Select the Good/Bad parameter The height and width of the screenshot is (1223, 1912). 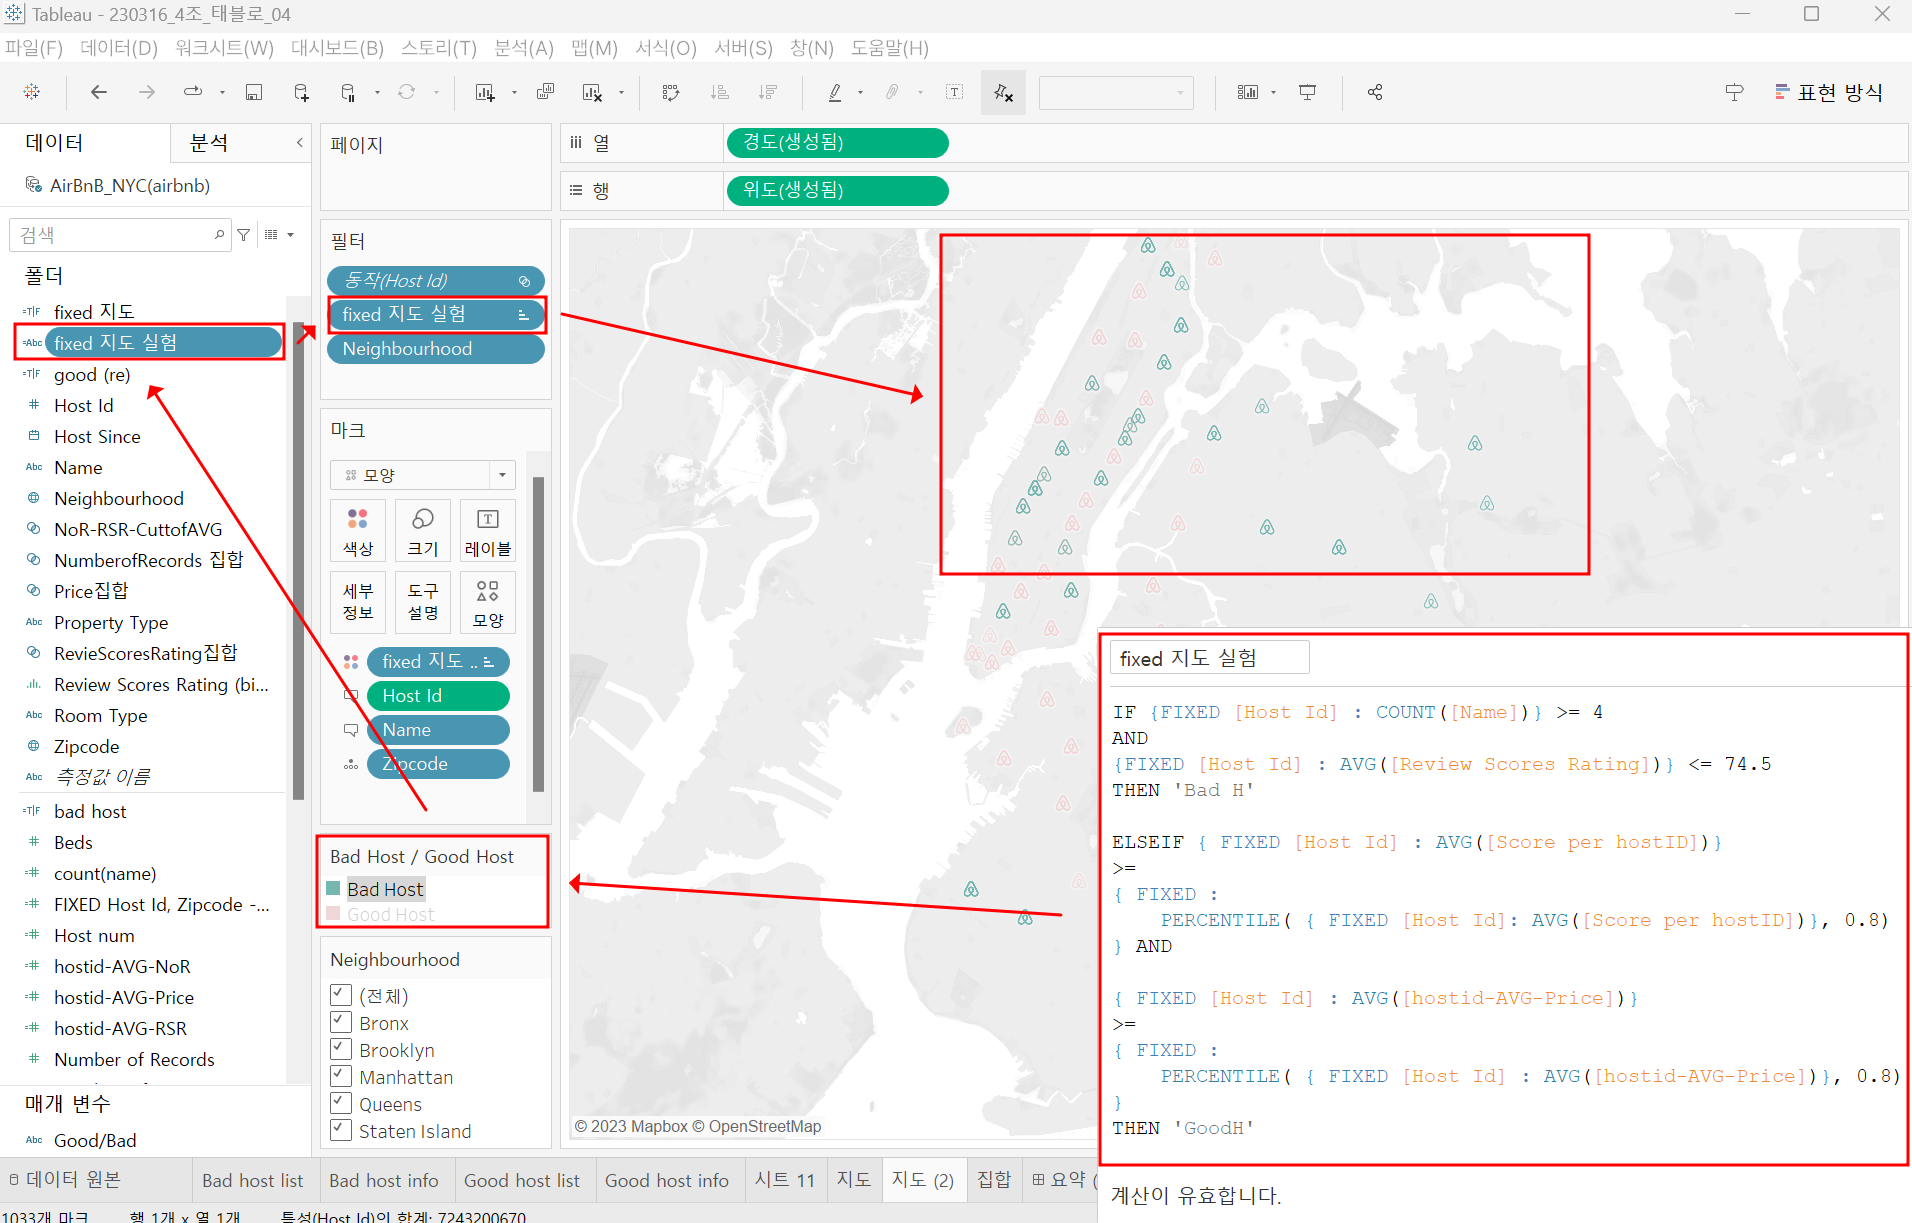point(95,1140)
